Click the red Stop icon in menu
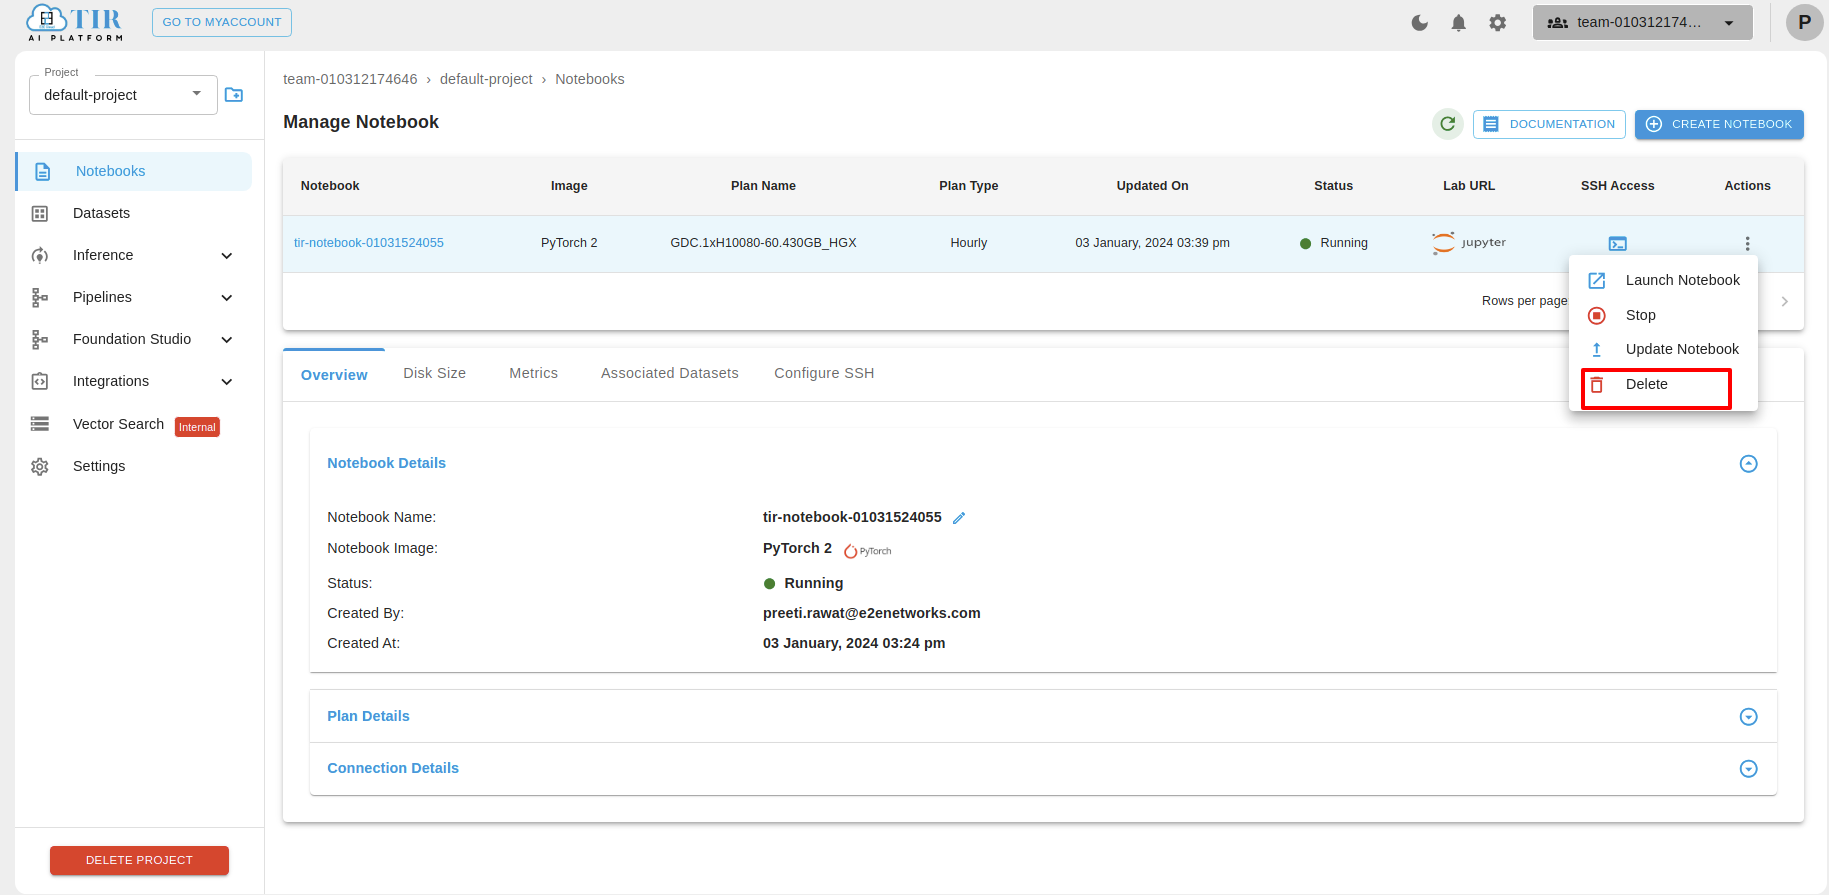The image size is (1829, 895). [1597, 315]
